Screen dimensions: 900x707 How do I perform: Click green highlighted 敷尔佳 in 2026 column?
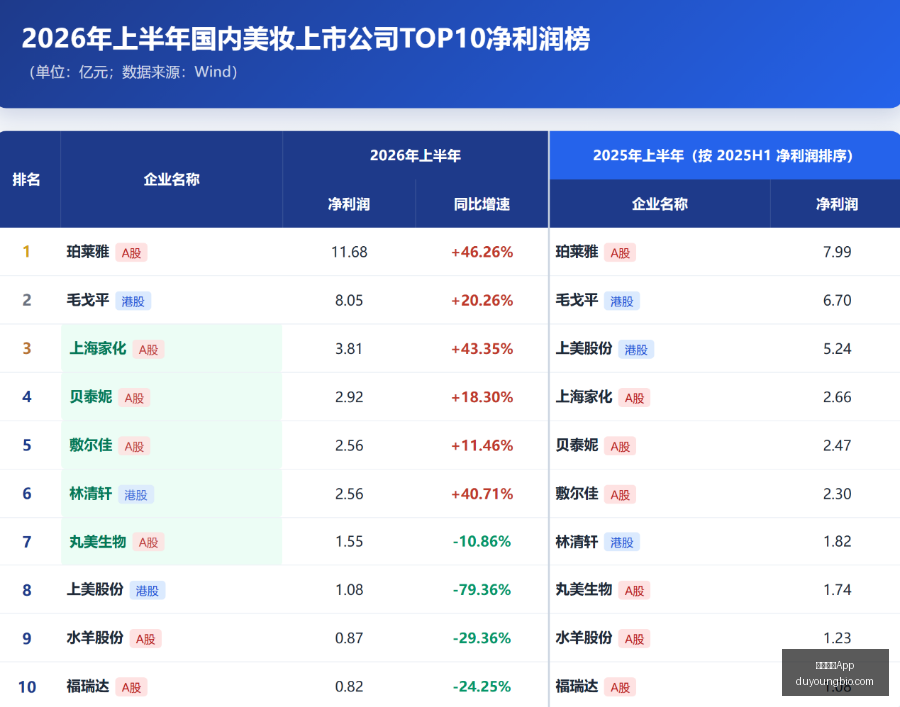pos(91,445)
